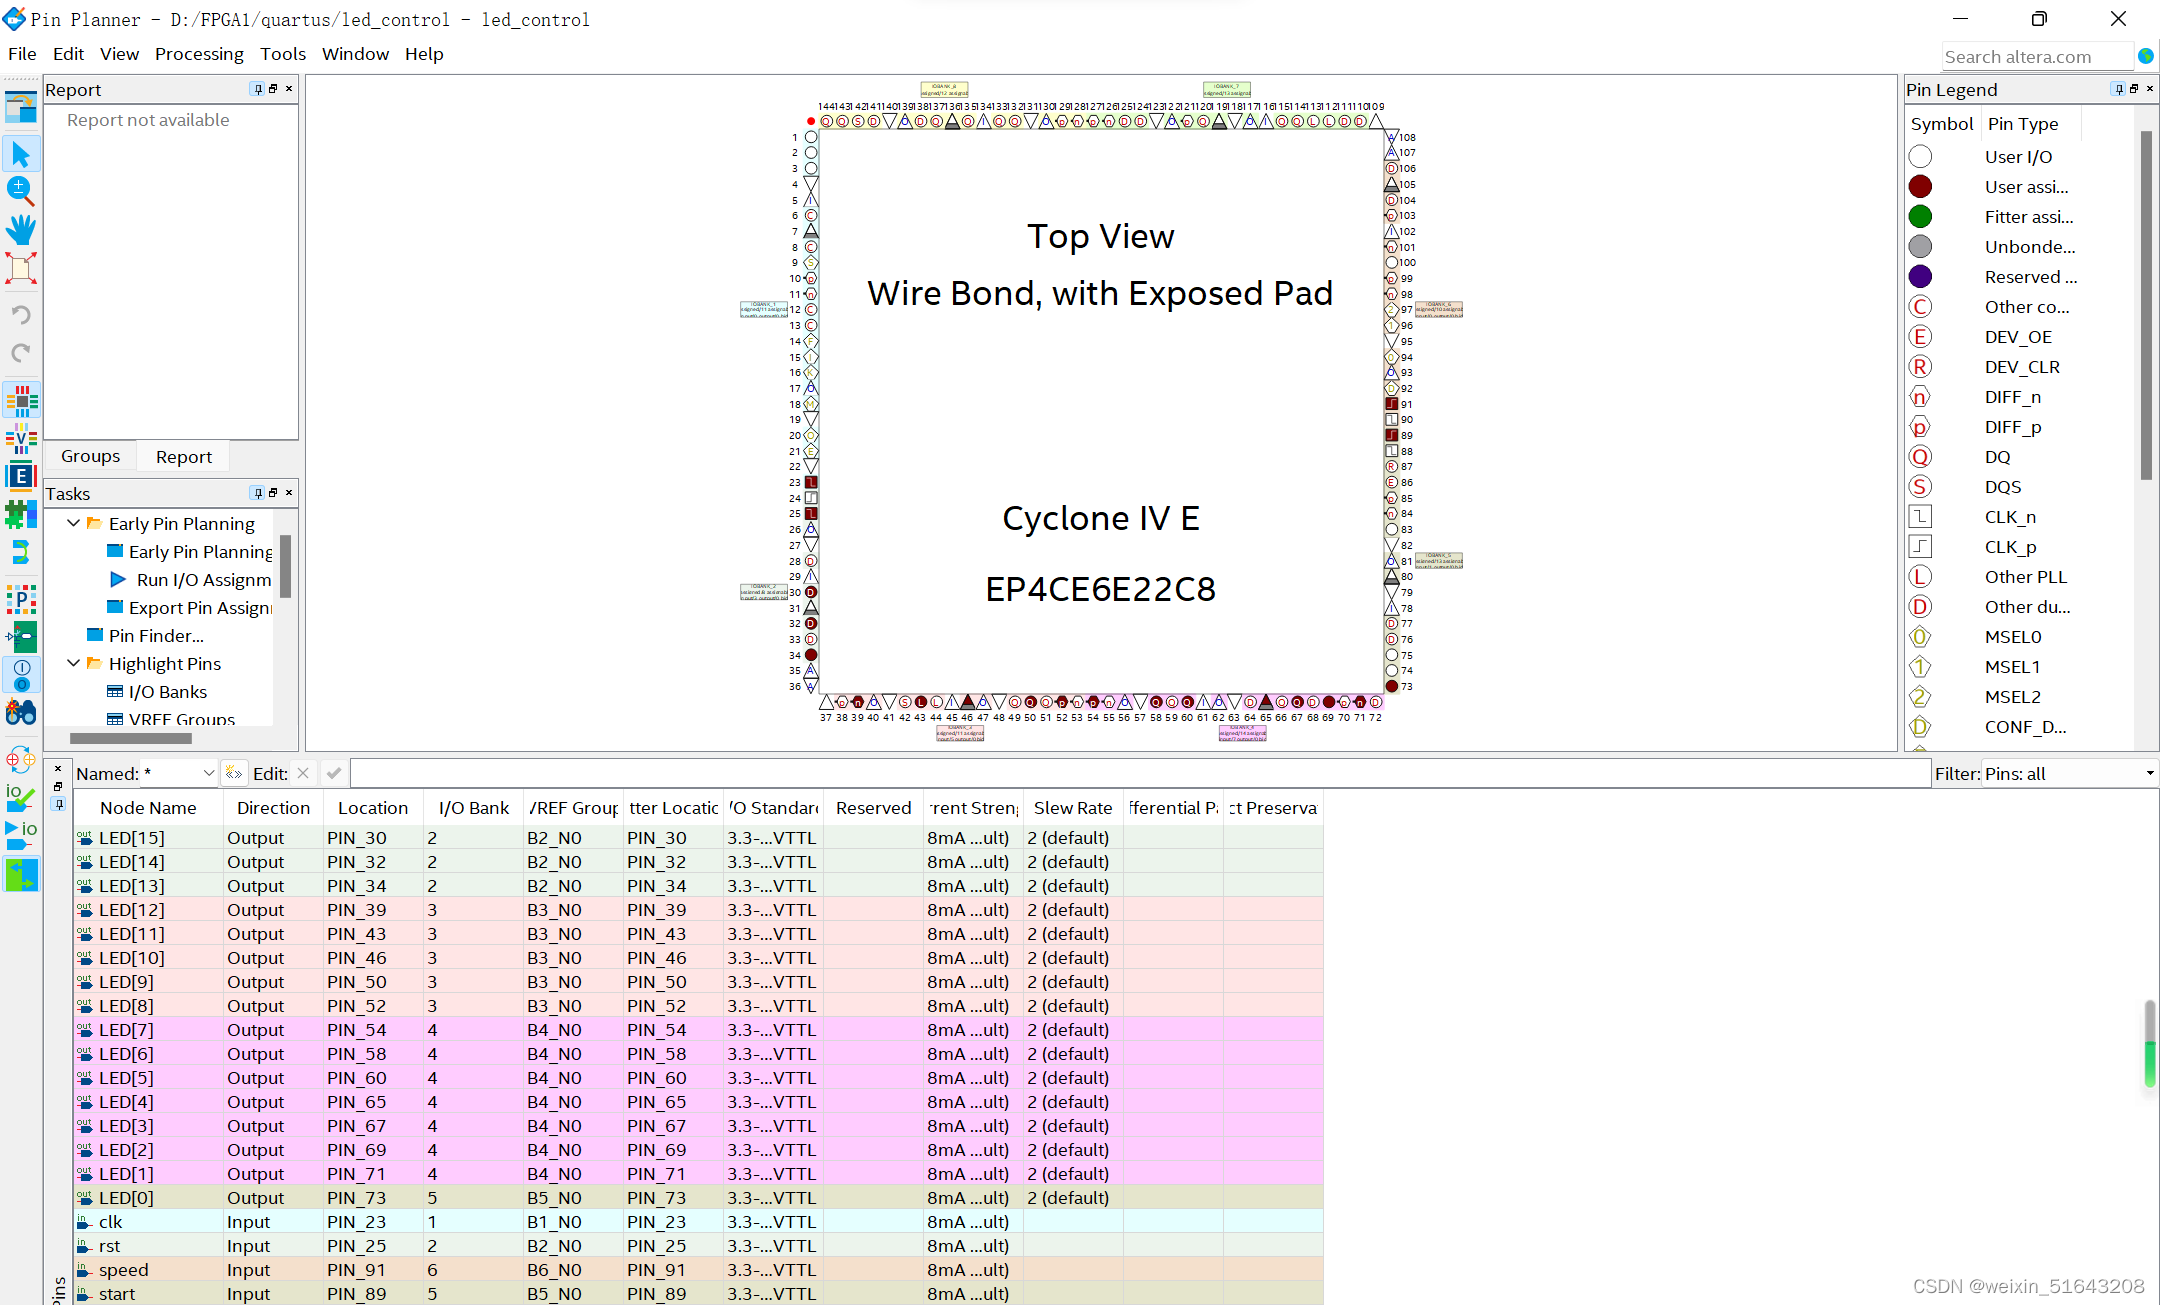Screen dimensions: 2160x1305
Task: Open the Named filter dropdown
Action: pyautogui.click(x=208, y=773)
